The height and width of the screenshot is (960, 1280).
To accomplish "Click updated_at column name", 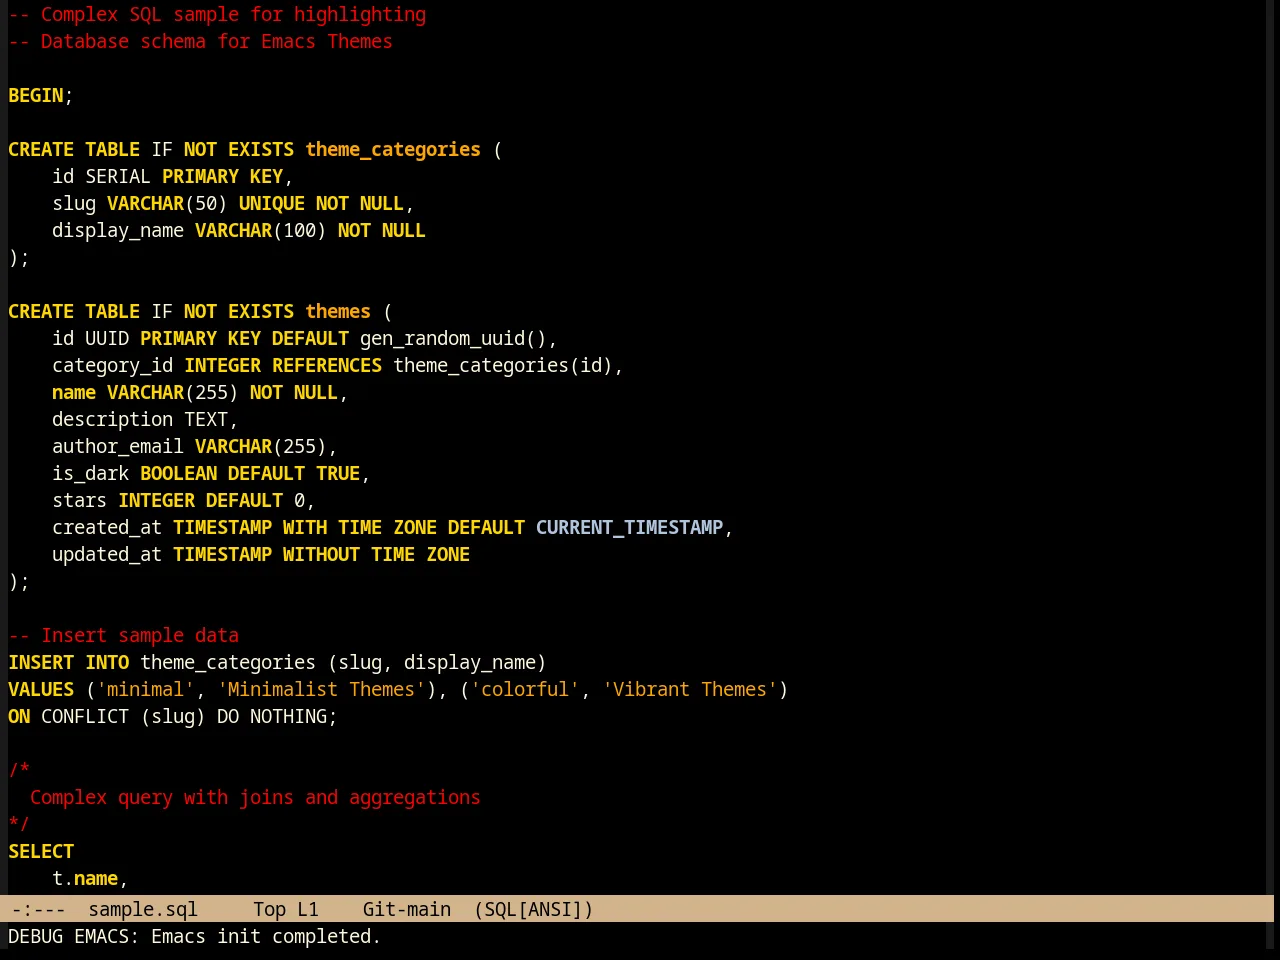I will click(107, 554).
